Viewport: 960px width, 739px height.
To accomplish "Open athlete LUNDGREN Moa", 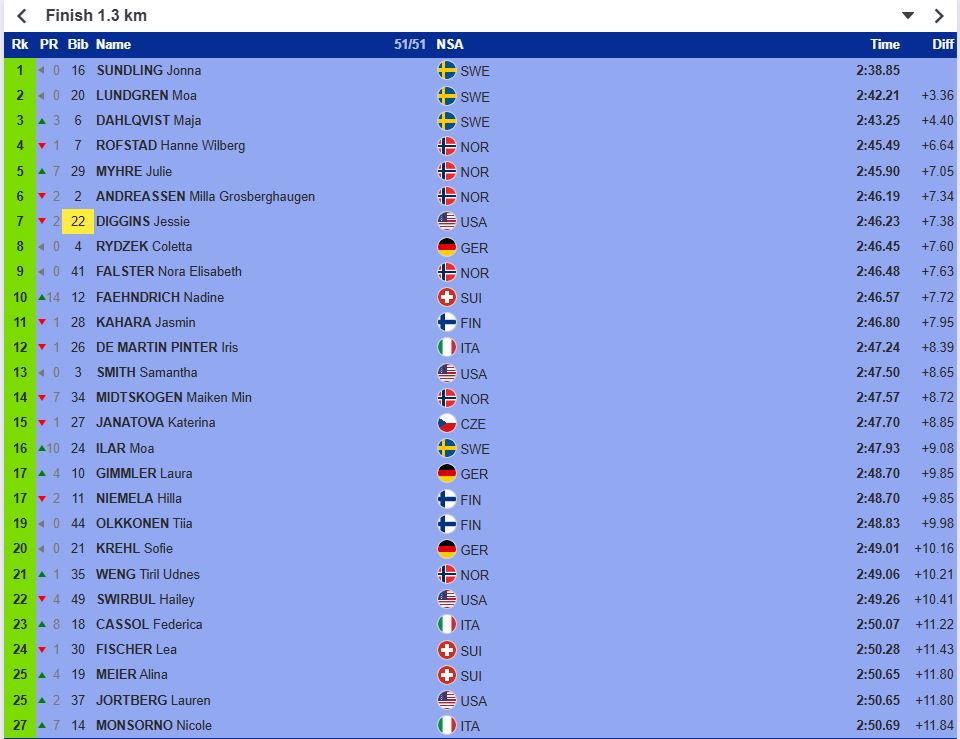I will pos(146,96).
